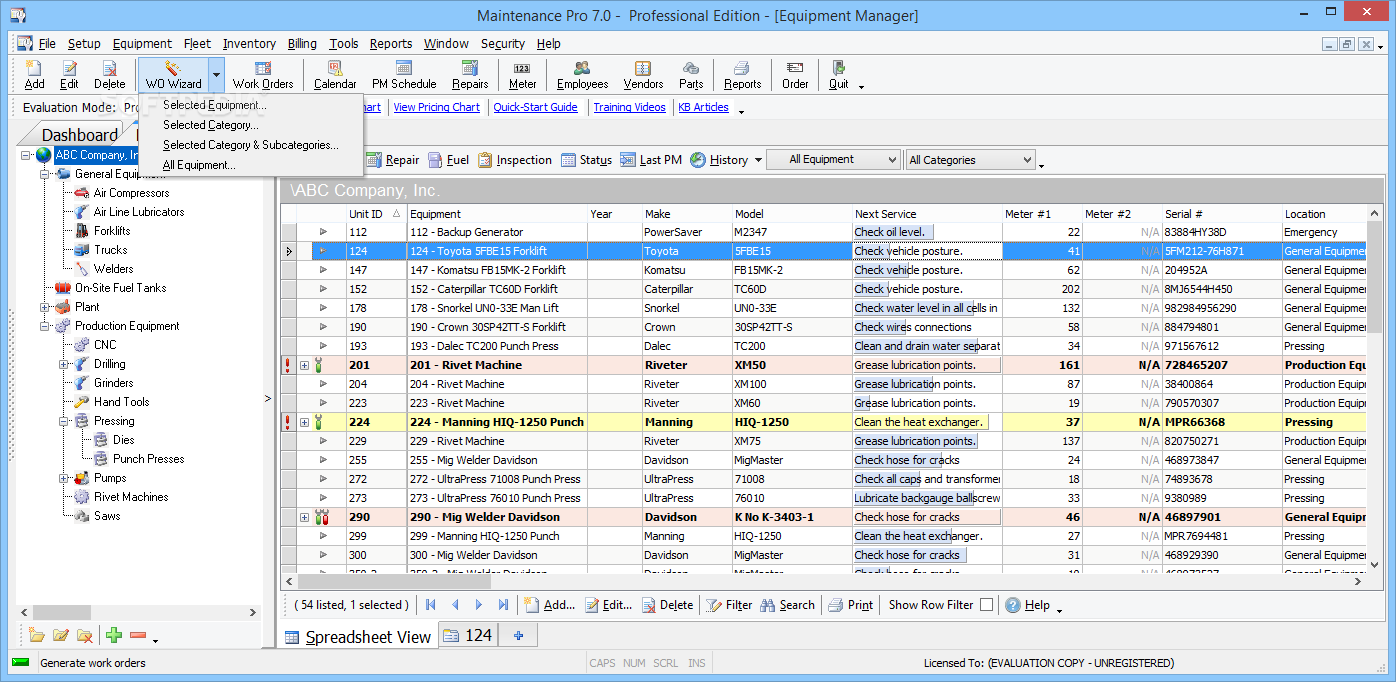Click the green plus icon under the tree
Screen dimensions: 1396x682
tap(114, 635)
